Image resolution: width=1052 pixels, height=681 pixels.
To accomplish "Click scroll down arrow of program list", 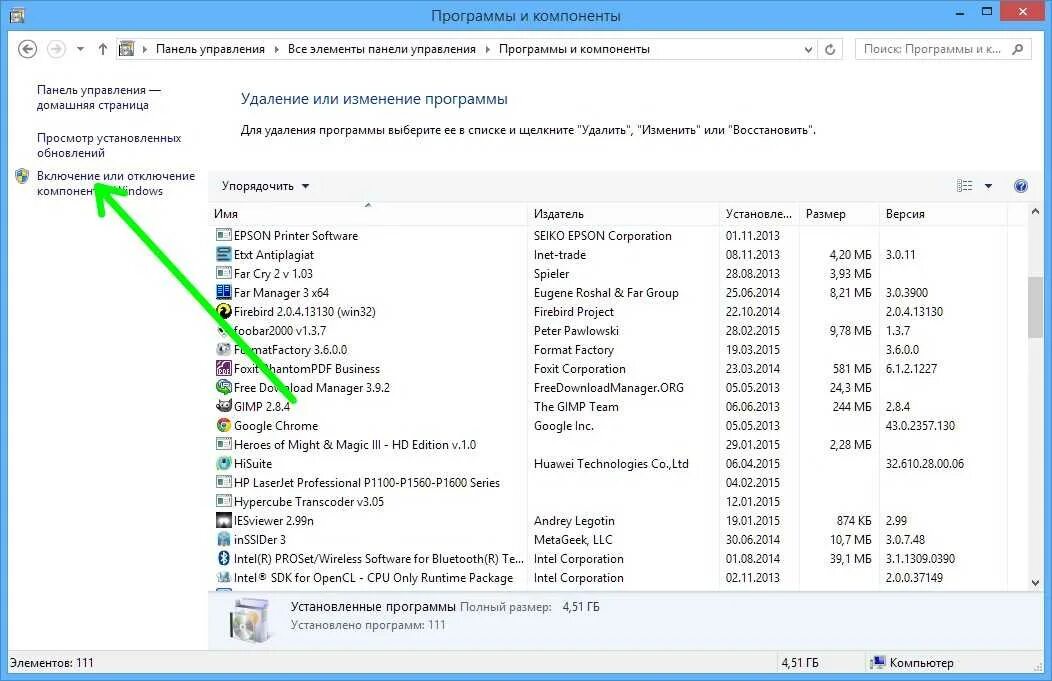I will click(x=1035, y=582).
